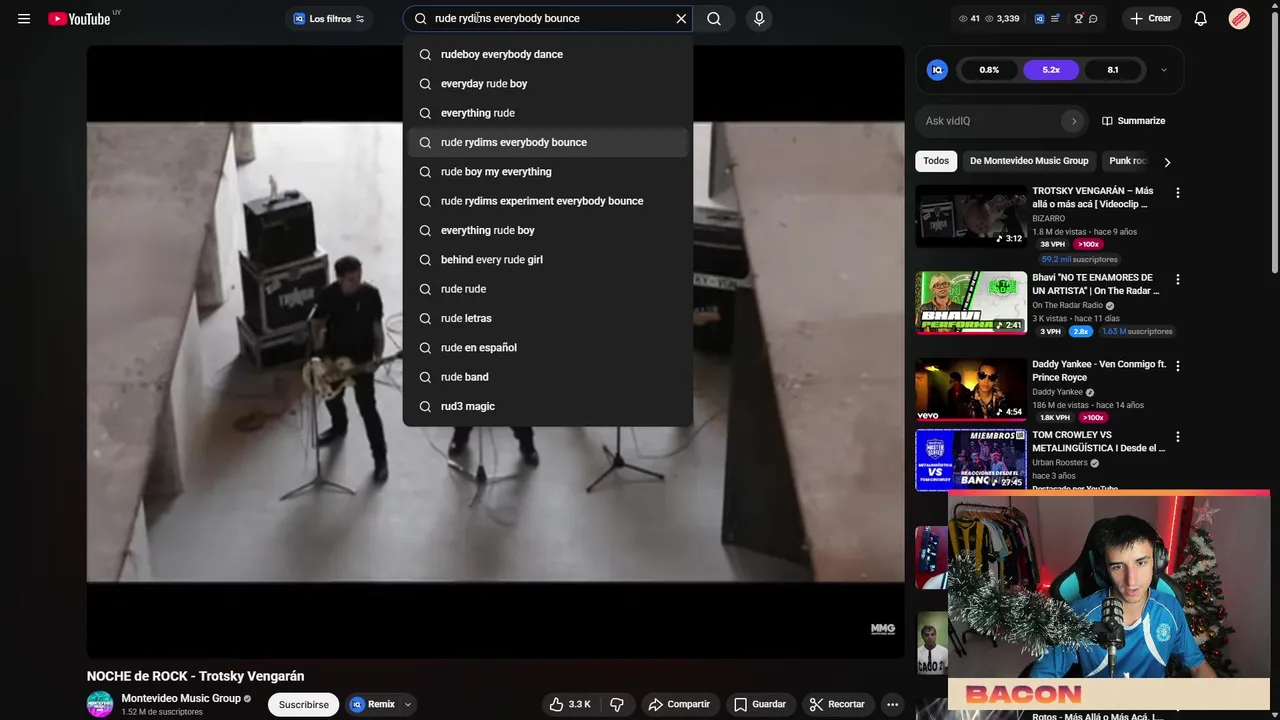Click Compartir share button
Screen dimensions: 1280x720
pos(679,705)
